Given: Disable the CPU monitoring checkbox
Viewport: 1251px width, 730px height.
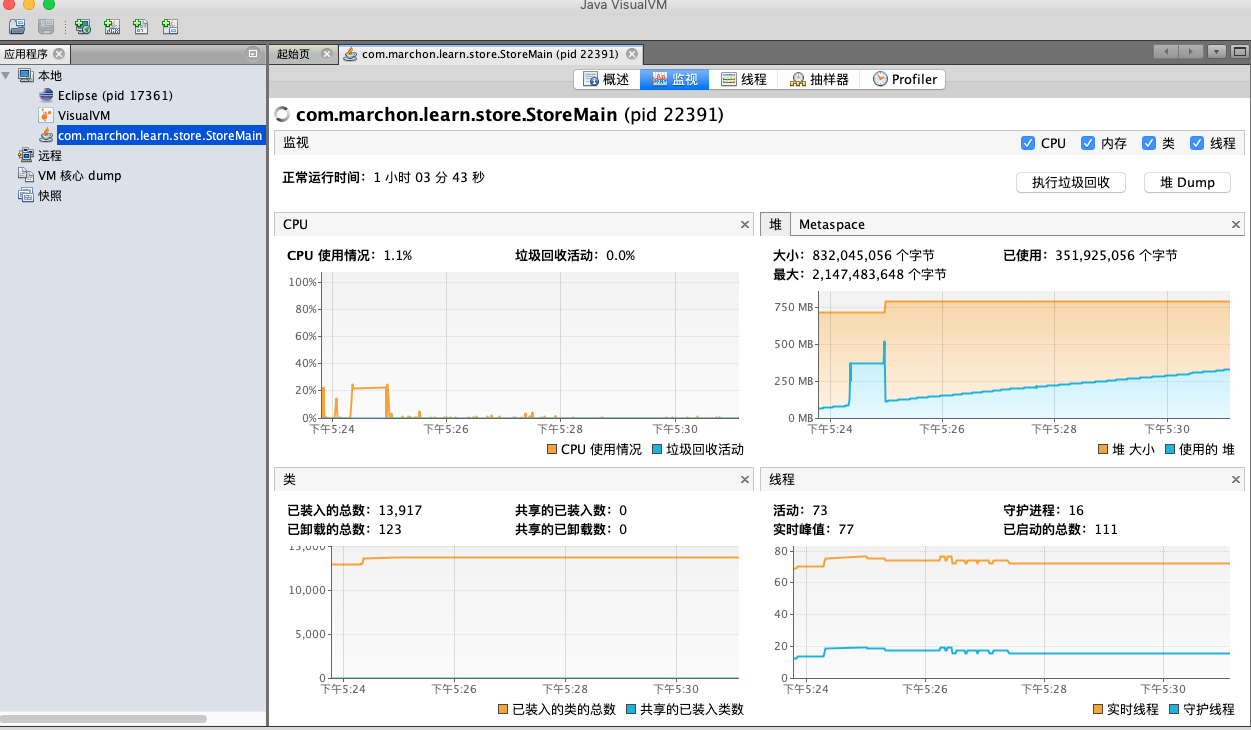Looking at the screenshot, I should click(1029, 143).
